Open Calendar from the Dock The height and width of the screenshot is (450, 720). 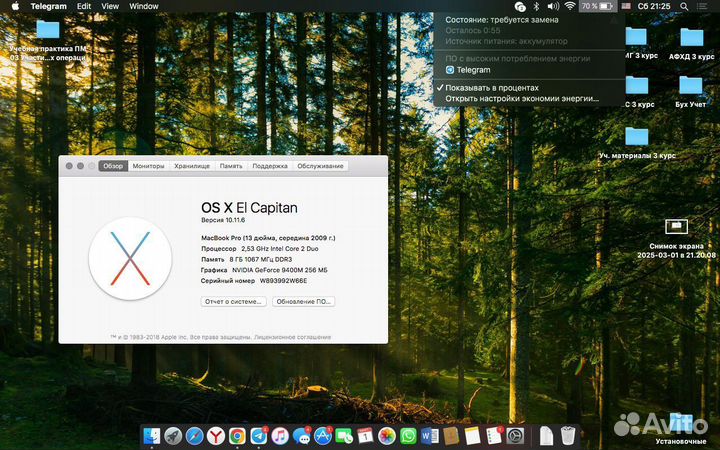pyautogui.click(x=365, y=436)
